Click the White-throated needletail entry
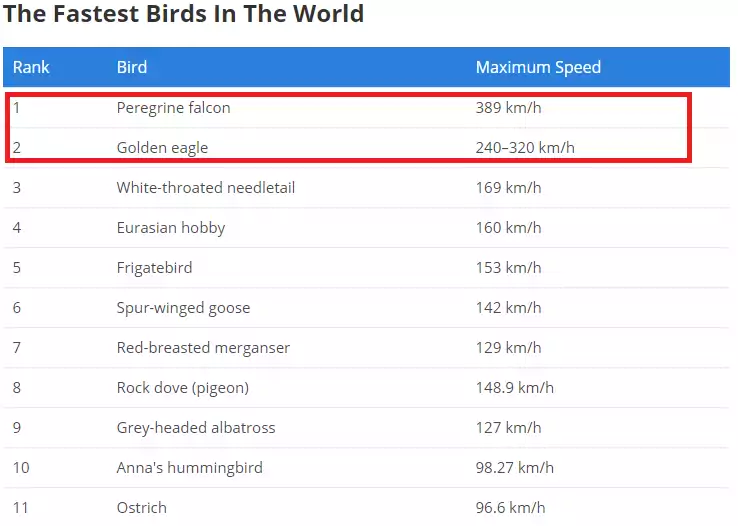 [x=206, y=188]
